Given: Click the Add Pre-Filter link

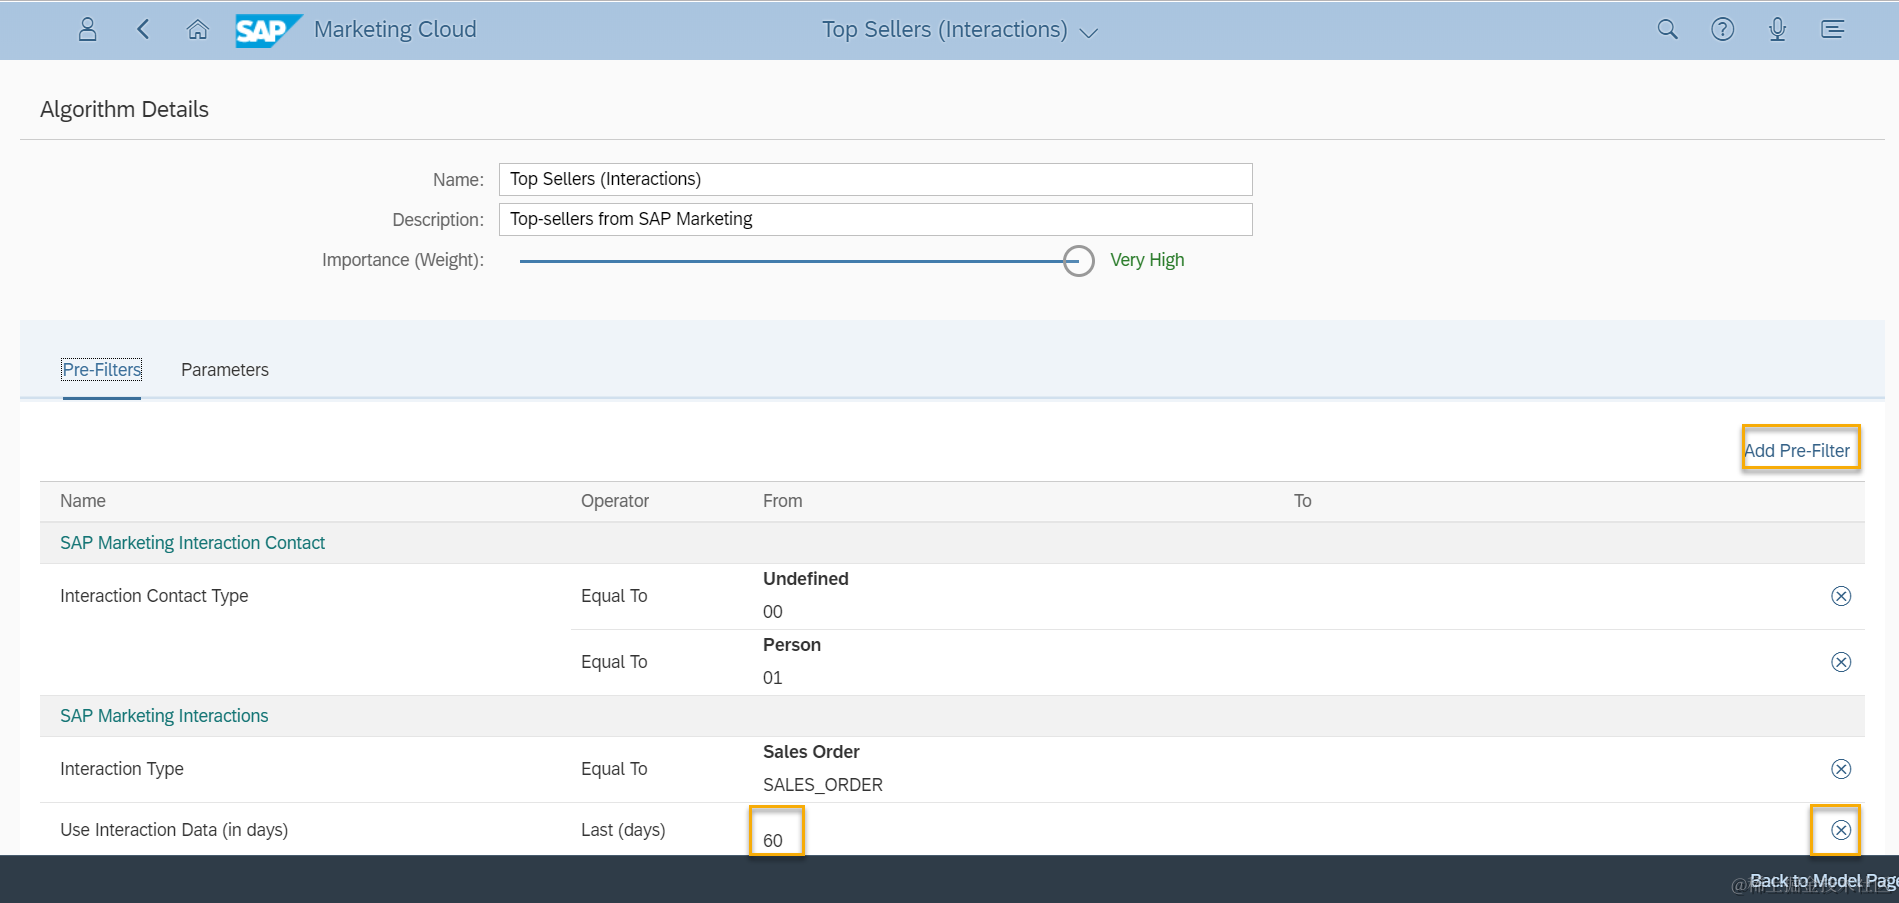Looking at the screenshot, I should (x=1797, y=451).
